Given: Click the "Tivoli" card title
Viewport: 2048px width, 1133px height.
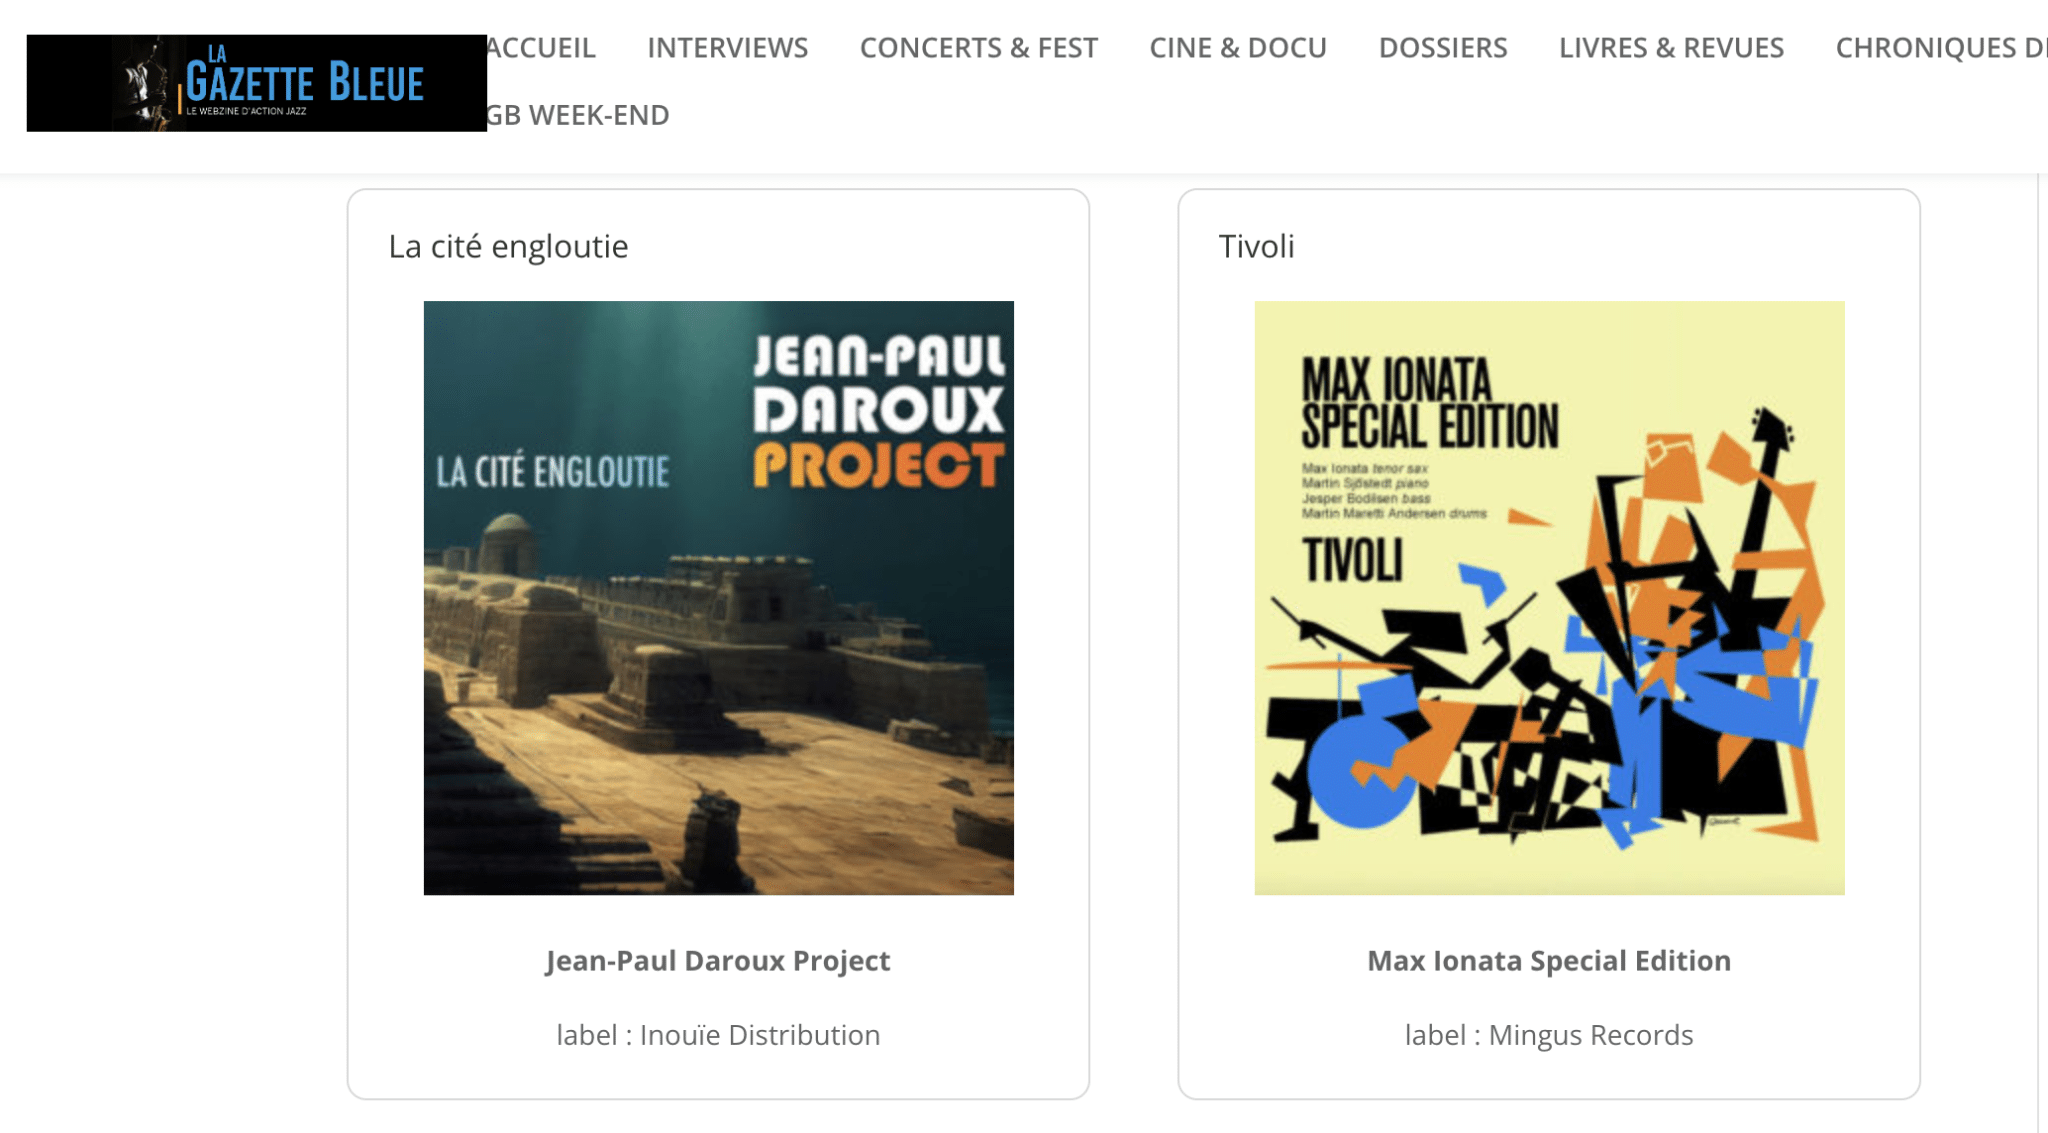Looking at the screenshot, I should tap(1257, 246).
